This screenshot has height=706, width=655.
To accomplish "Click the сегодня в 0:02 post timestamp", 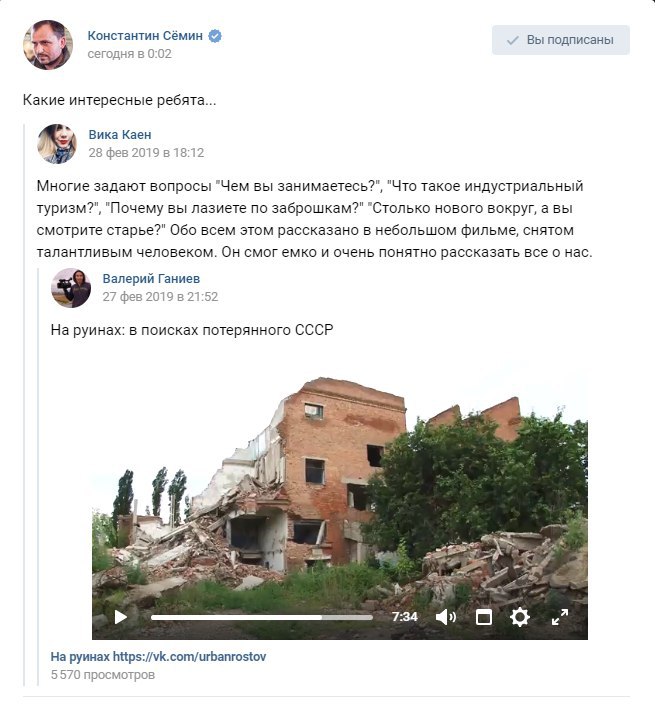I will 129,54.
